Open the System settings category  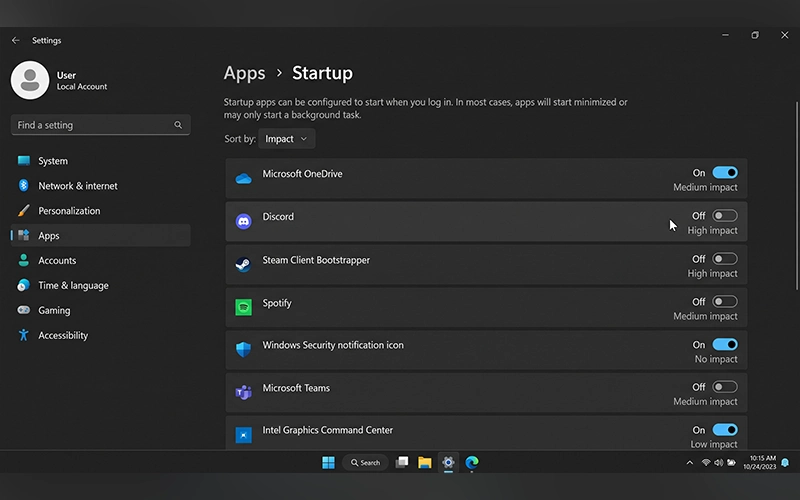pos(101,161)
